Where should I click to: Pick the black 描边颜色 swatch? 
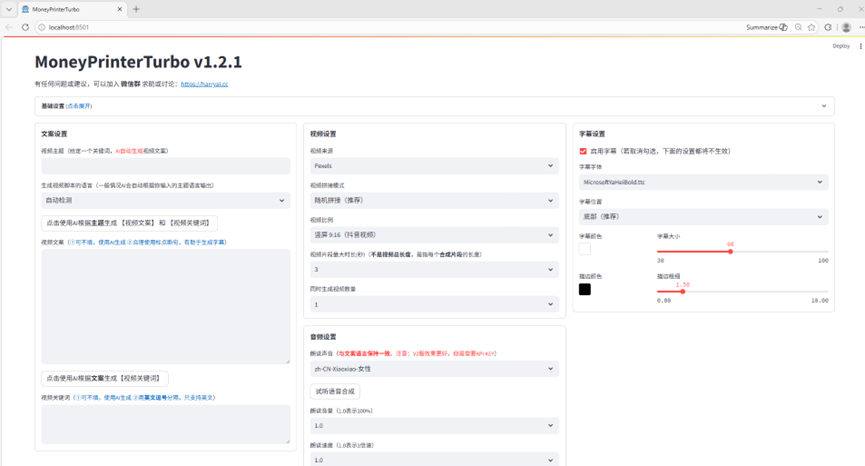click(x=585, y=290)
